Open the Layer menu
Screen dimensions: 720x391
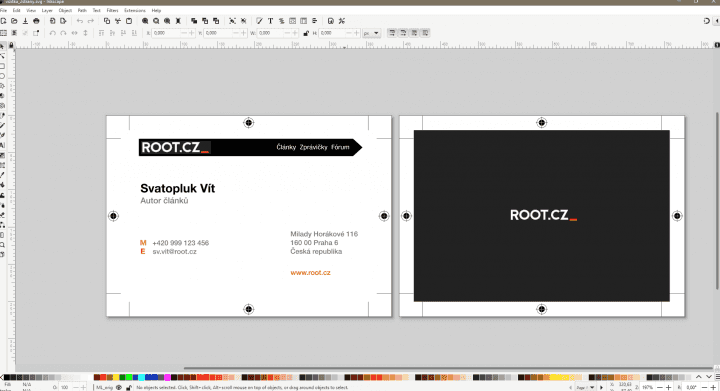47,10
